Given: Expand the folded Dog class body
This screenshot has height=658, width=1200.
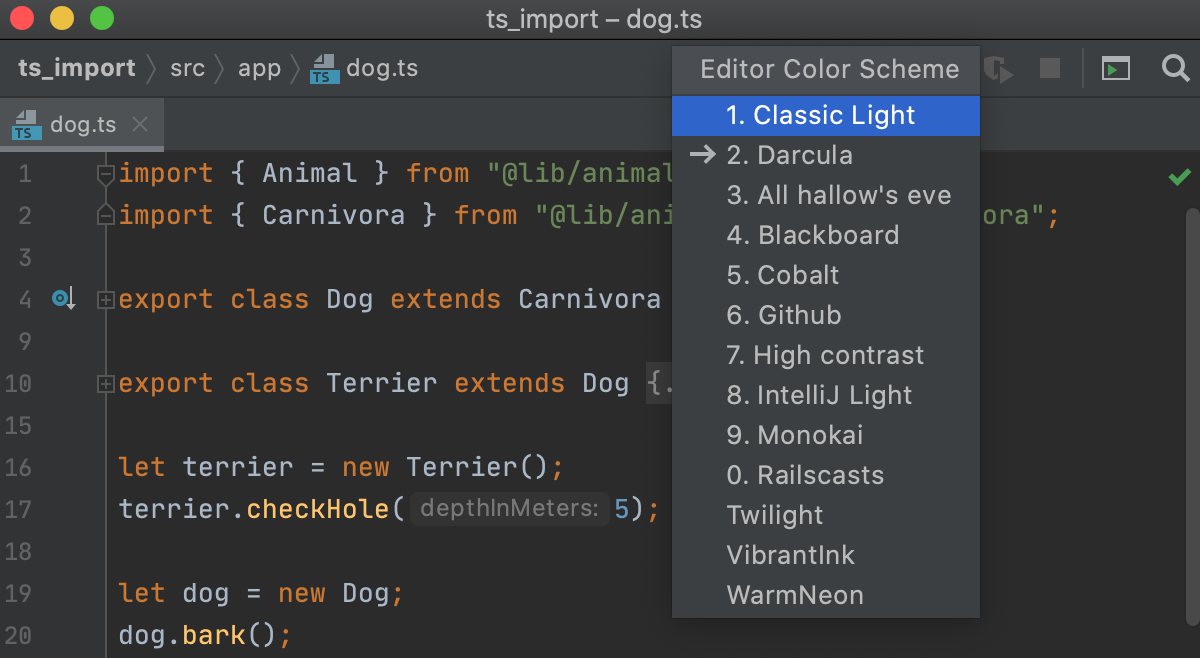Looking at the screenshot, I should (x=105, y=298).
